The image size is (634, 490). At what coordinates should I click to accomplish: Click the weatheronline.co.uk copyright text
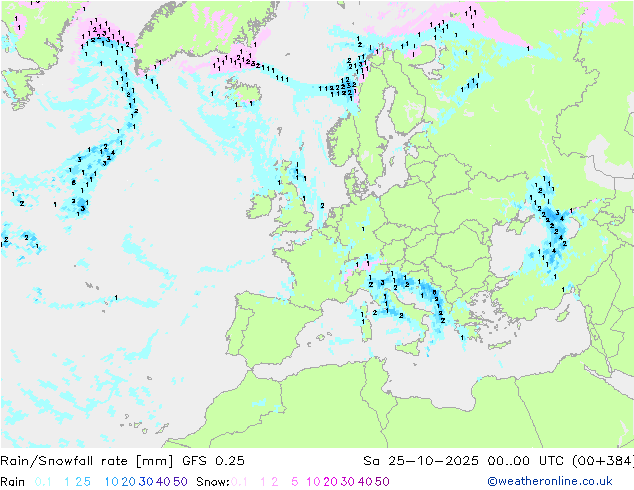[550, 481]
